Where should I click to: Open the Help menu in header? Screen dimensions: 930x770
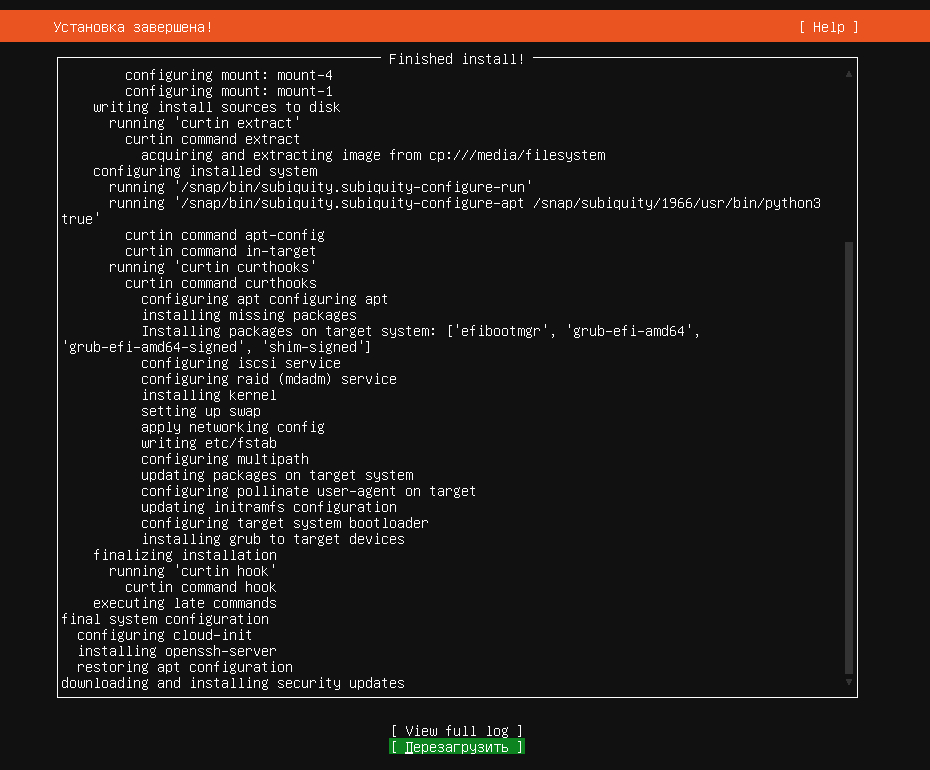pyautogui.click(x=829, y=27)
